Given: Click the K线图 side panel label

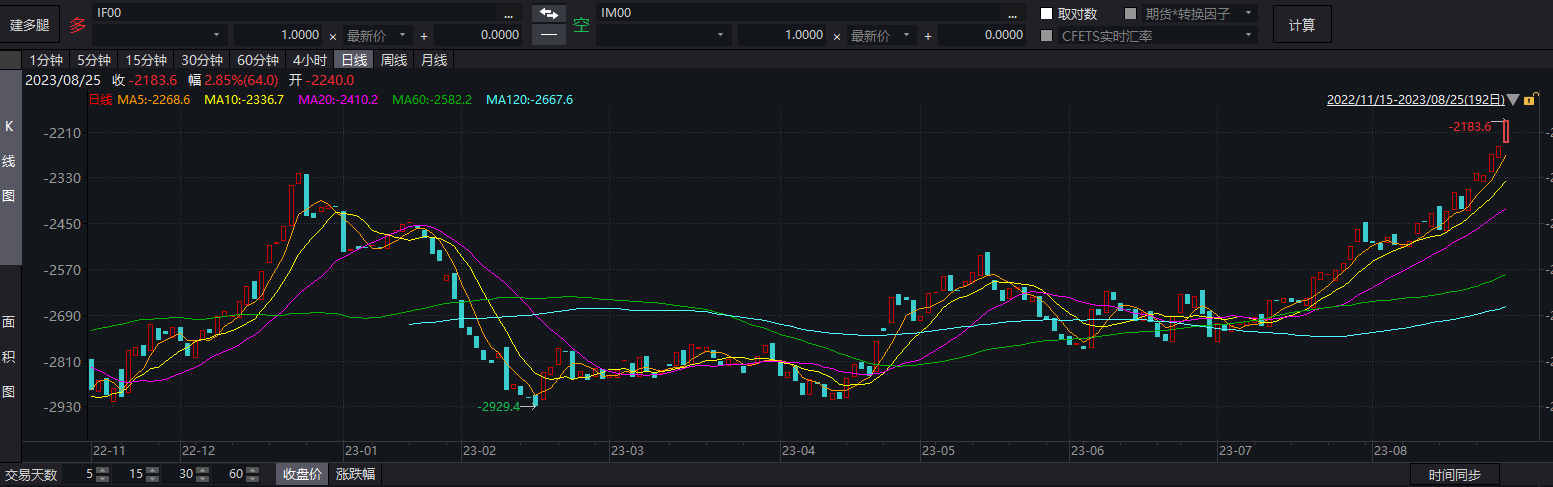Looking at the screenshot, I should [10, 162].
